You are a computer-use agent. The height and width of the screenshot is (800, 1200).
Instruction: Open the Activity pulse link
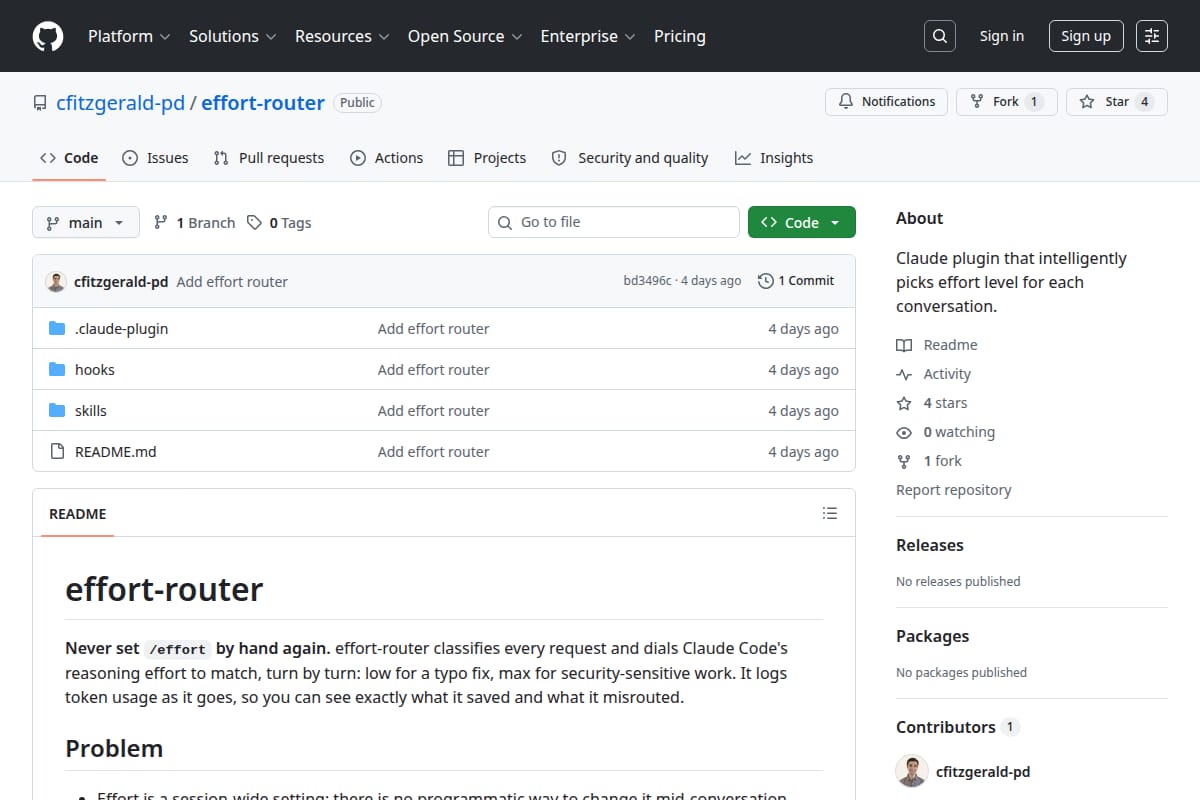pos(934,374)
